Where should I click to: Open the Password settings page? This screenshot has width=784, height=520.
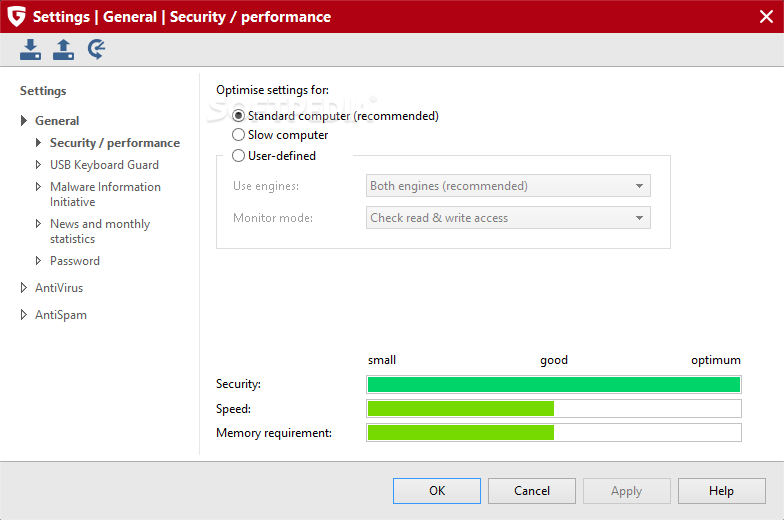point(75,261)
